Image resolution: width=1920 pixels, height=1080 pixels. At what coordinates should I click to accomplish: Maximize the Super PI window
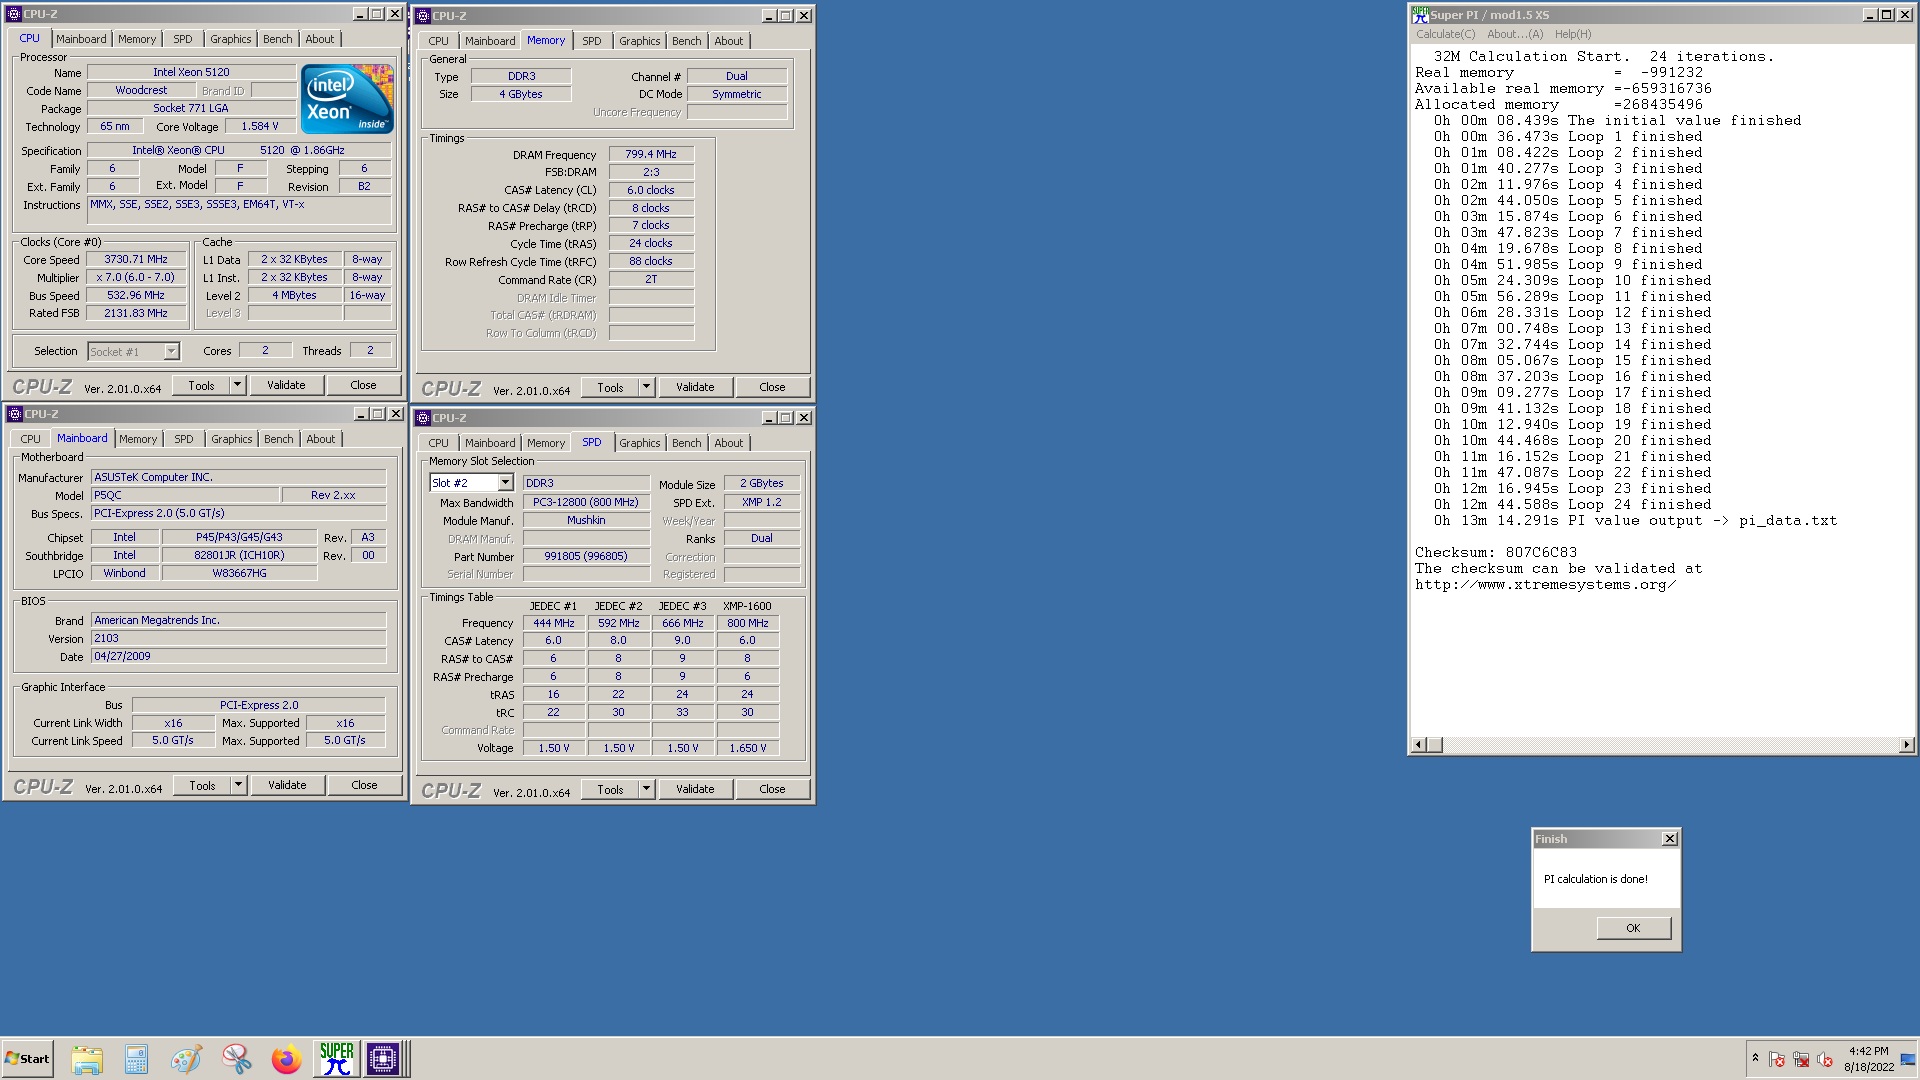[1886, 15]
